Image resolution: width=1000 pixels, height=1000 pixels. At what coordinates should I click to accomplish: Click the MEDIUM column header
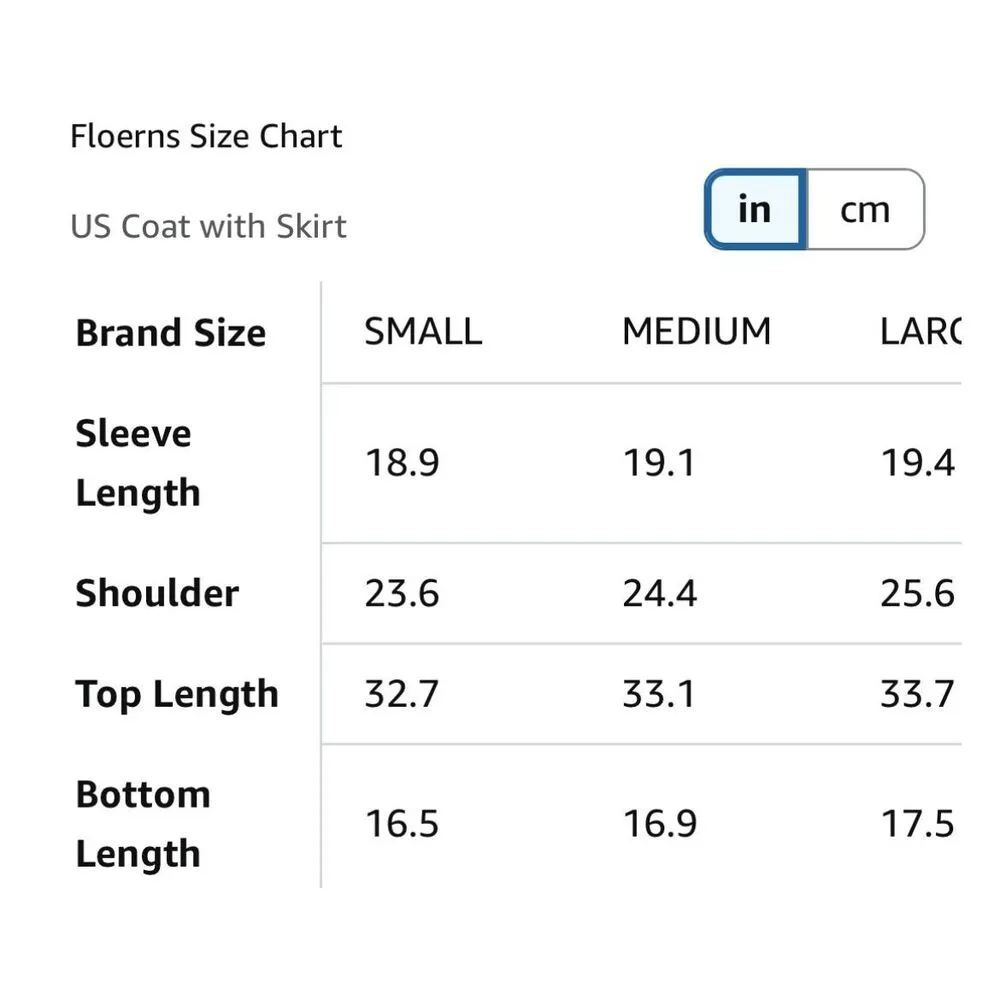pos(696,331)
